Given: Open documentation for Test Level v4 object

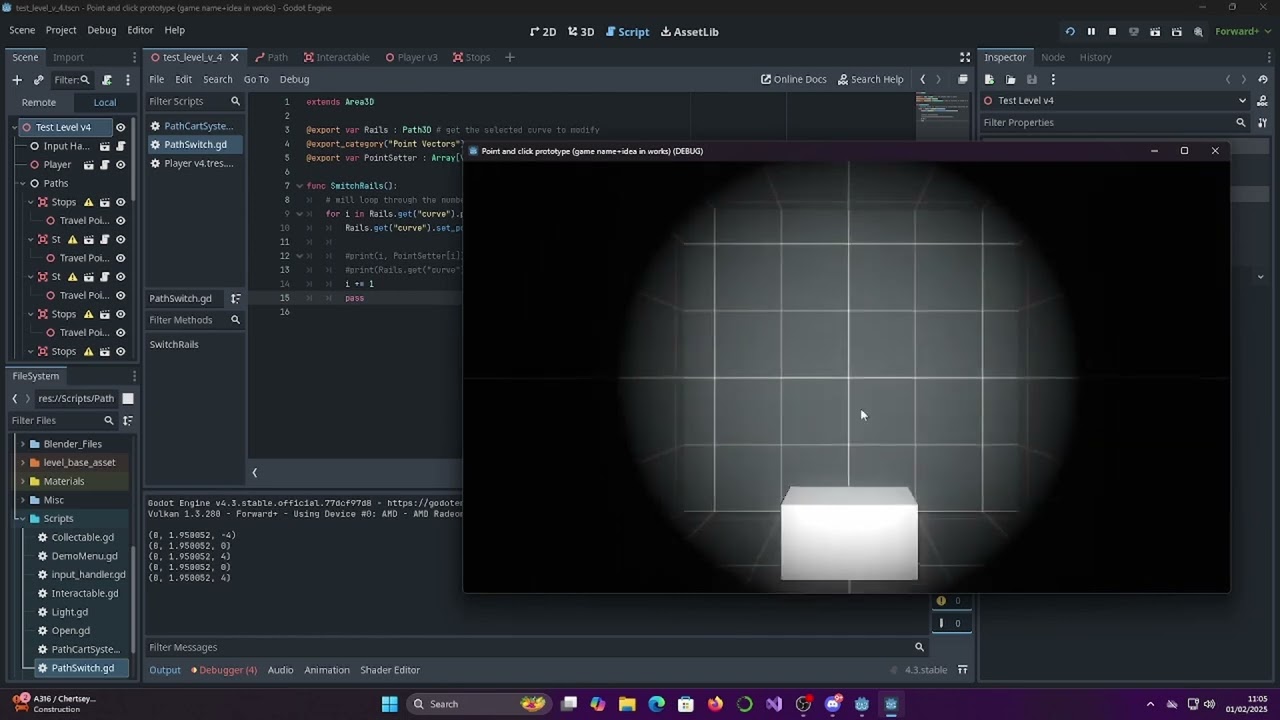Looking at the screenshot, I should tap(1263, 101).
